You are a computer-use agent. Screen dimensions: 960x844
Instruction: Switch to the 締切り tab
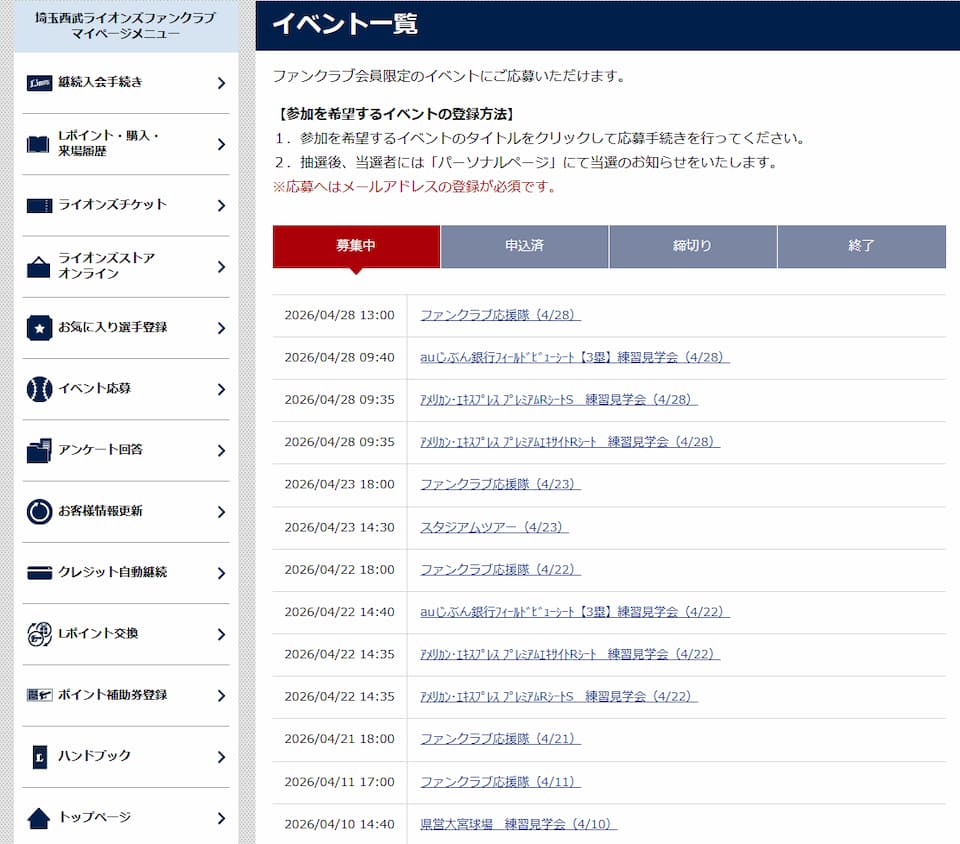pyautogui.click(x=692, y=246)
